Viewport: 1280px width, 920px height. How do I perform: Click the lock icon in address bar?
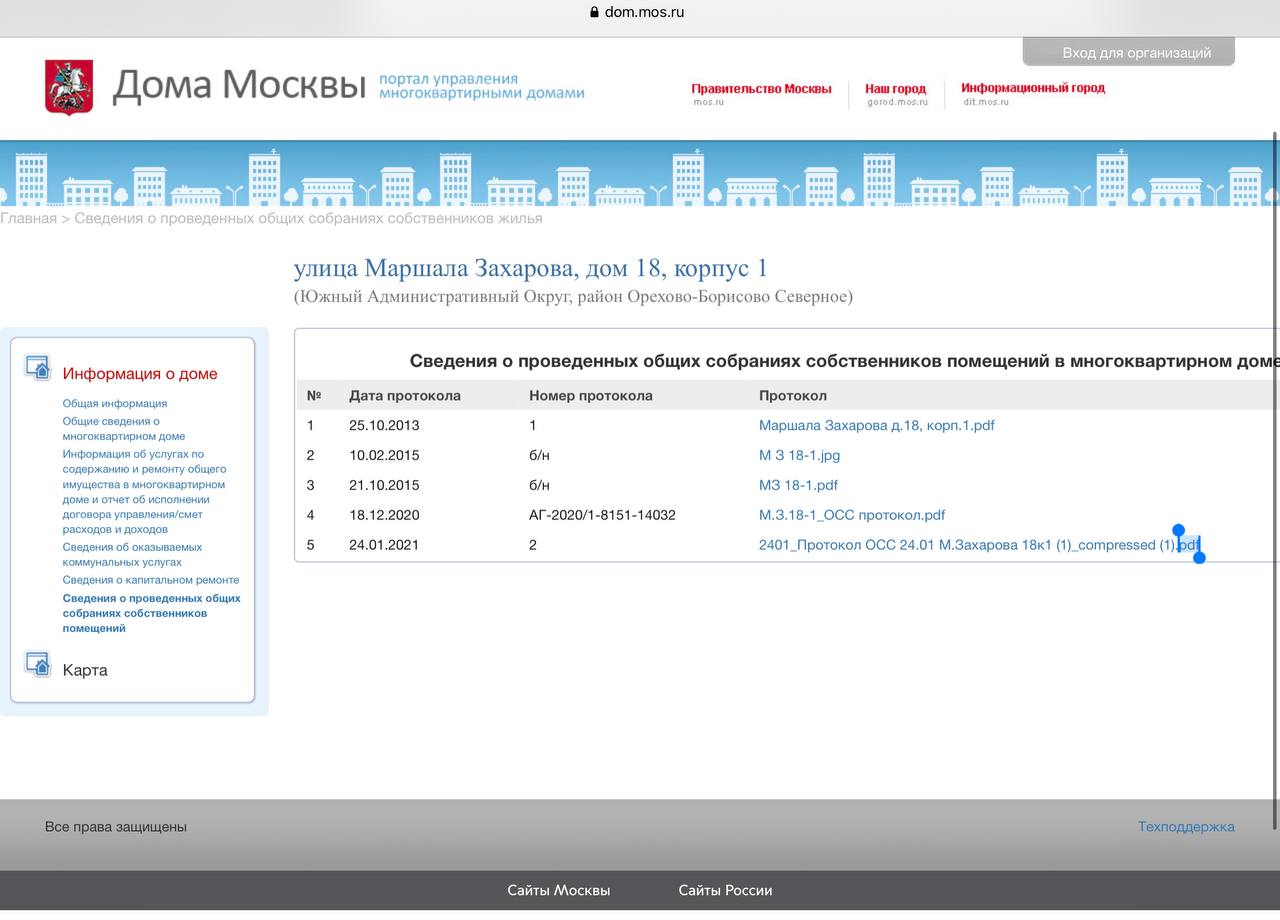pyautogui.click(x=594, y=13)
